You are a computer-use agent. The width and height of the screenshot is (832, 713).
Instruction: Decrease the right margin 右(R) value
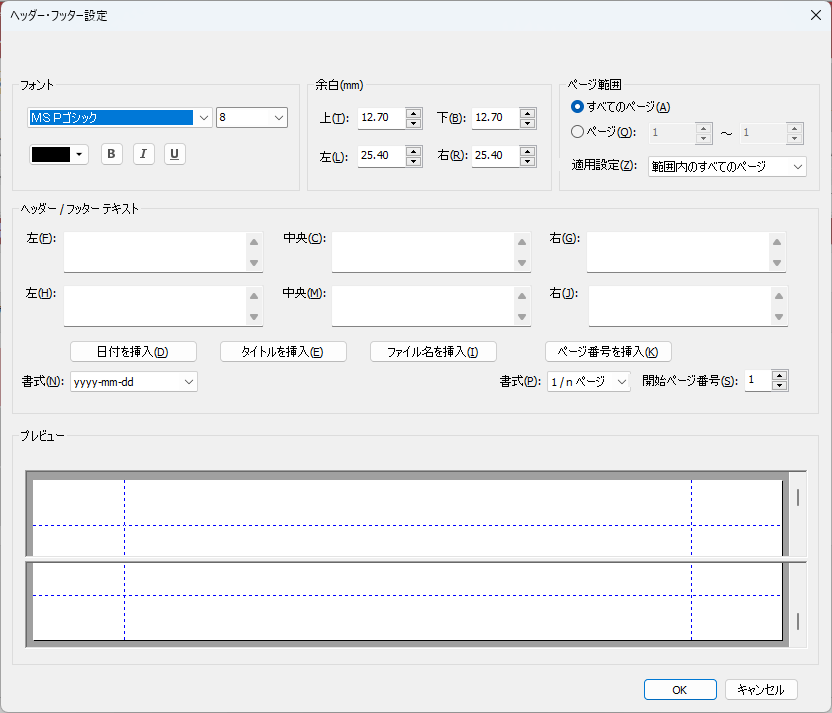coord(527,161)
